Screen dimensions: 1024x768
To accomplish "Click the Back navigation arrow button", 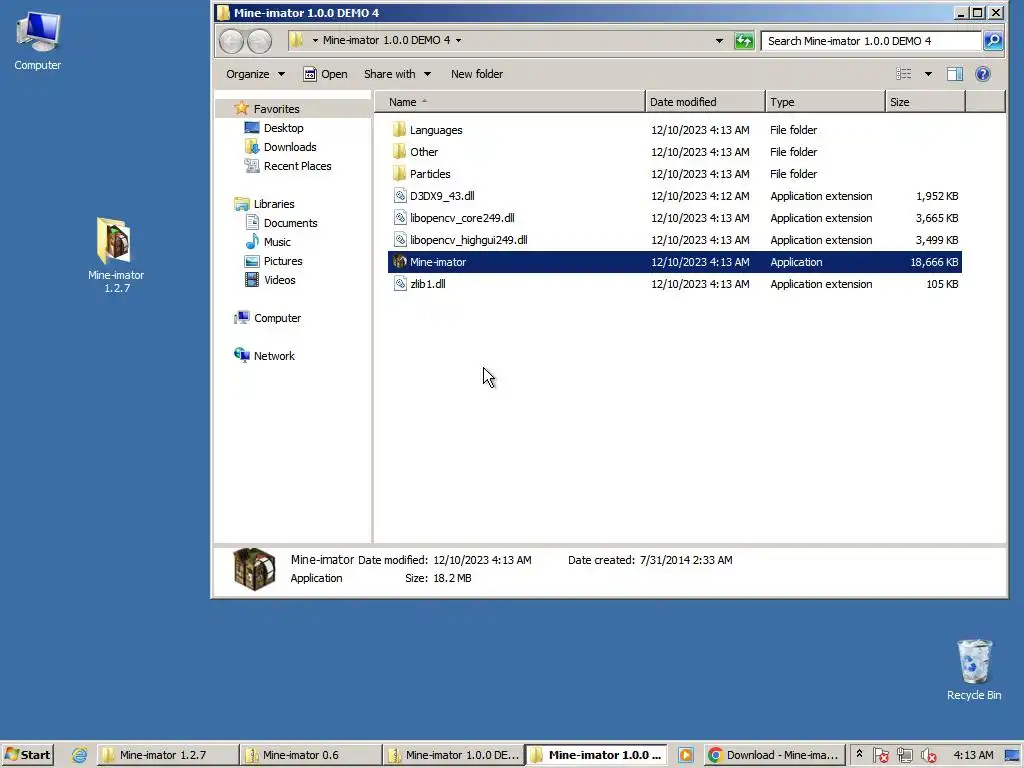I will tap(231, 41).
